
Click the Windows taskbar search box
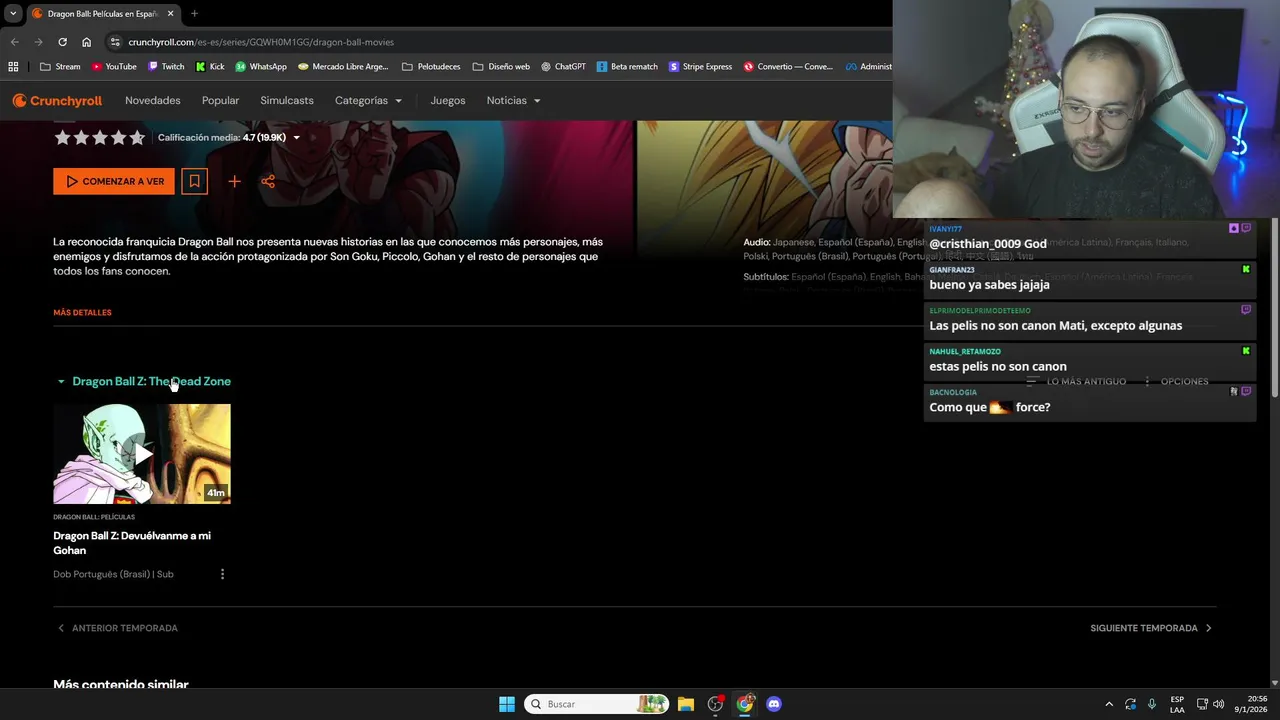click(x=596, y=704)
